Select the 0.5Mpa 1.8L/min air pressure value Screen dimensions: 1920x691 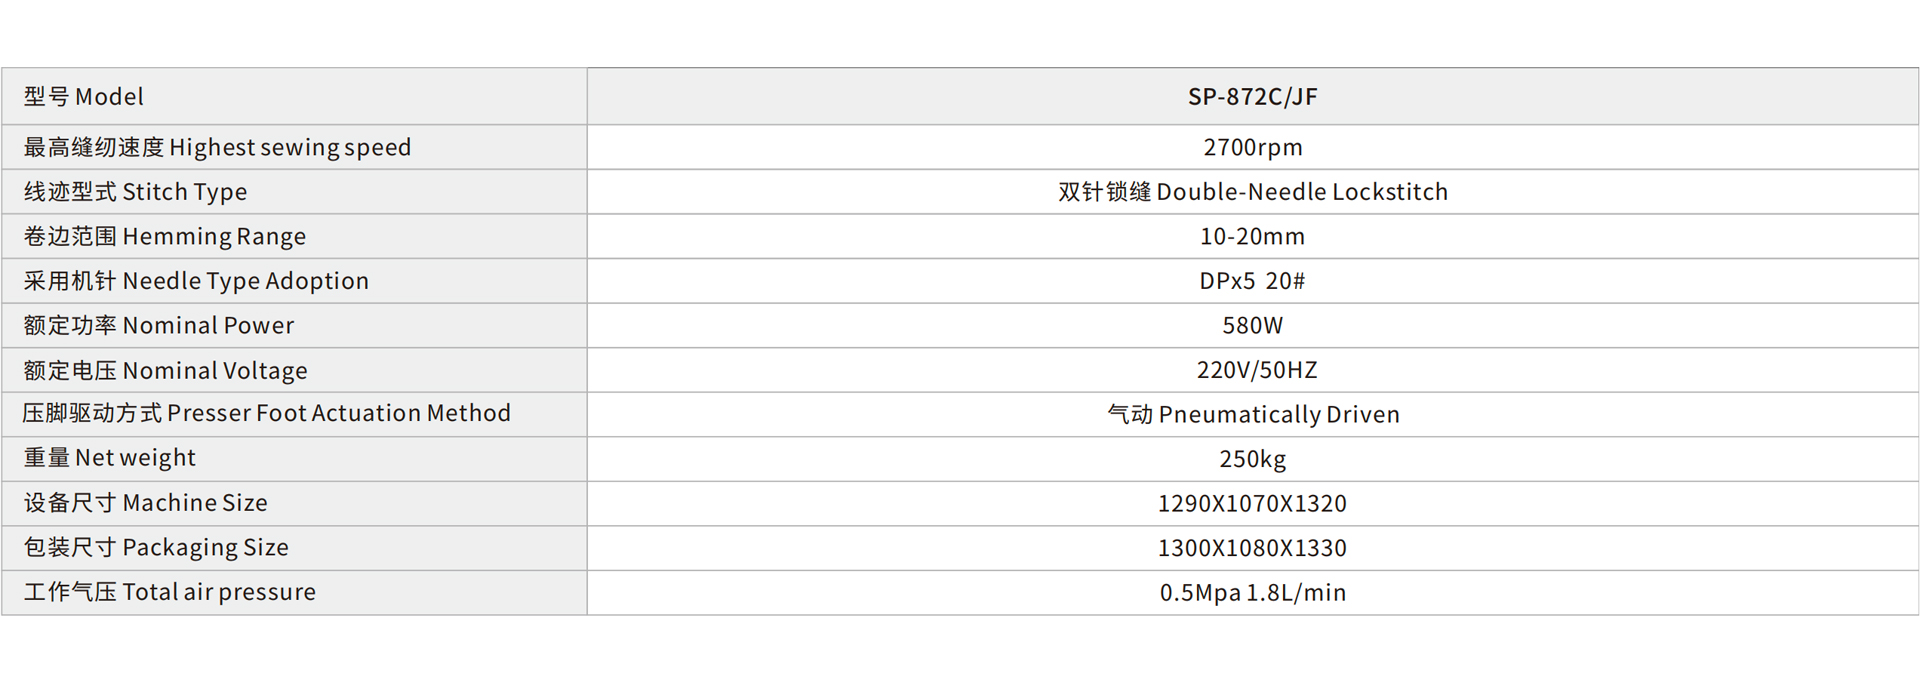1252,593
